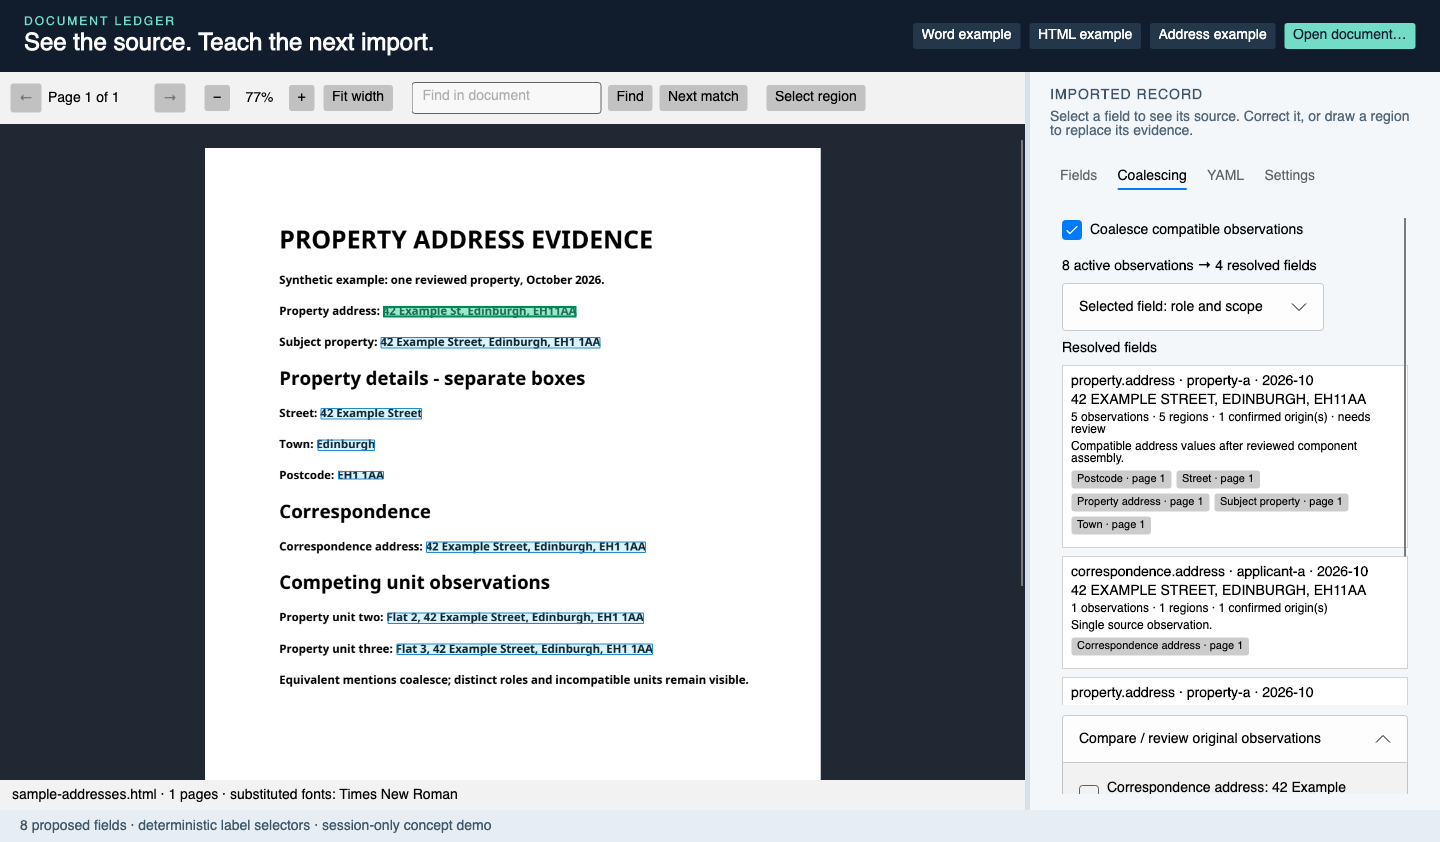This screenshot has width=1440, height=842.
Task: Load the Word example
Action: coord(966,35)
